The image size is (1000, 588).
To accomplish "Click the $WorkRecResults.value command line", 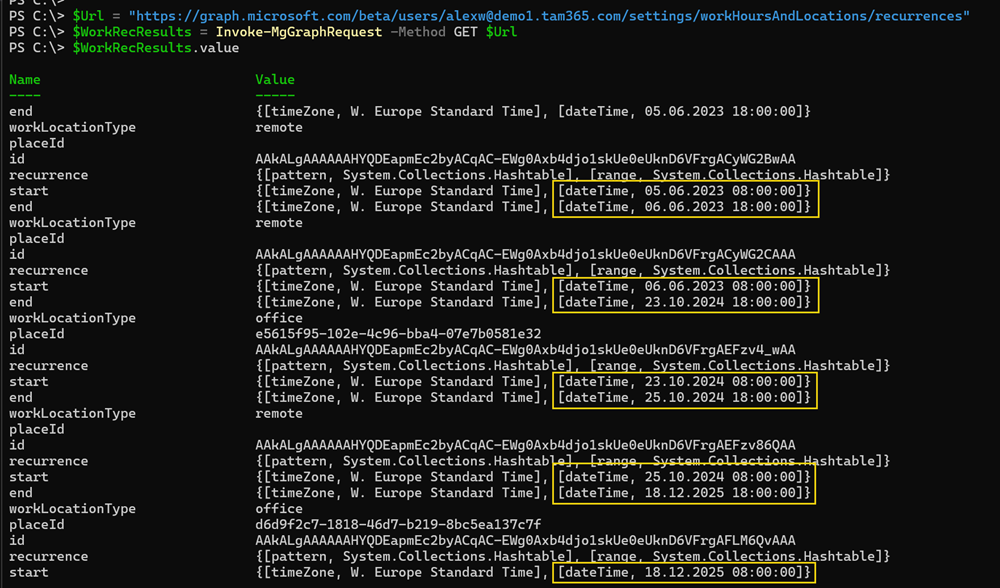I will point(155,48).
